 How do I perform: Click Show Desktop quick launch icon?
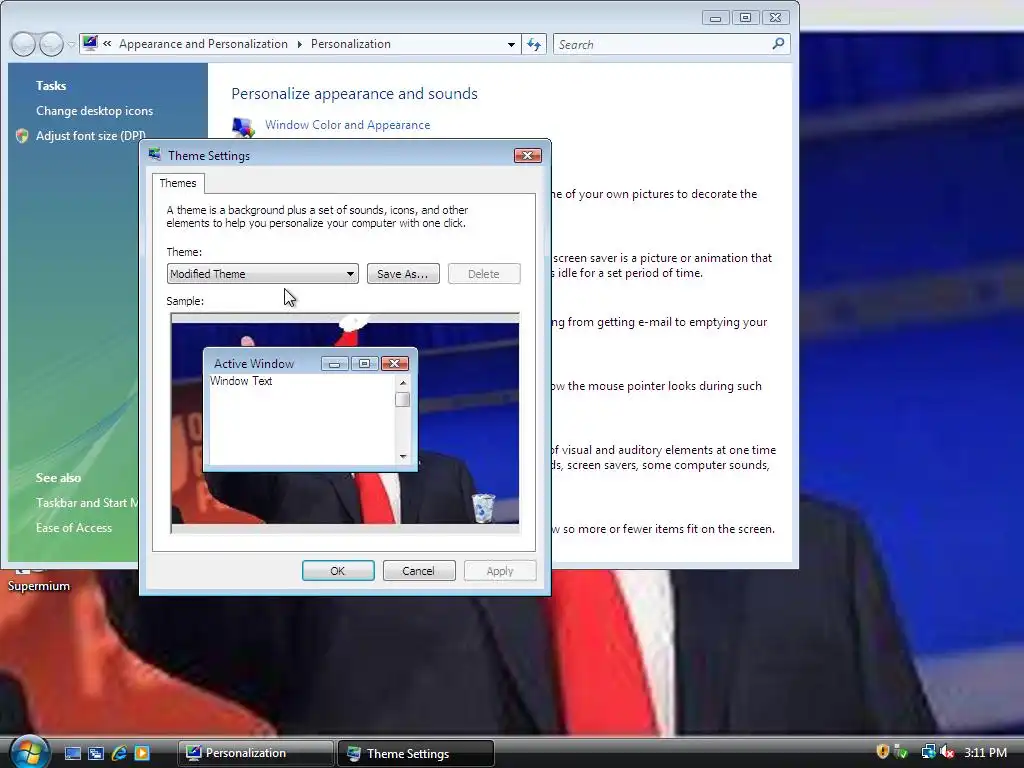click(x=72, y=753)
